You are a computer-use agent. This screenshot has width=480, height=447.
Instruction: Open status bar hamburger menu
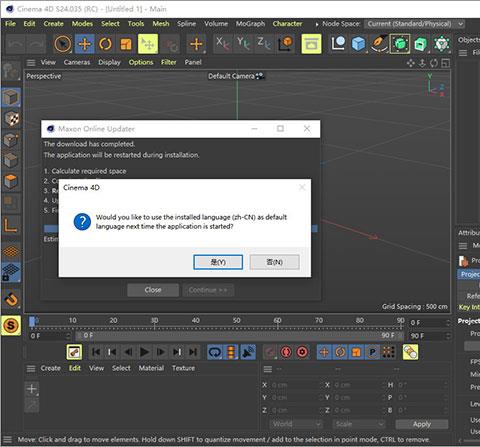[7, 439]
